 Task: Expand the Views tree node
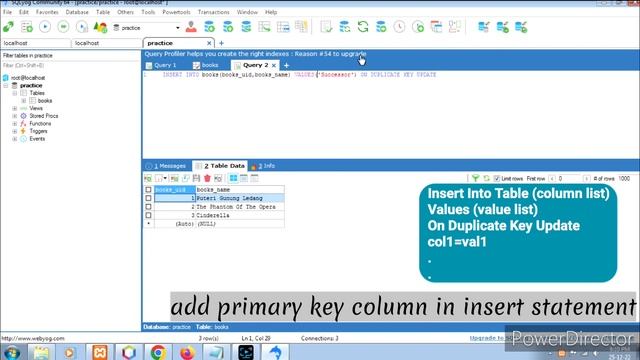point(15,109)
